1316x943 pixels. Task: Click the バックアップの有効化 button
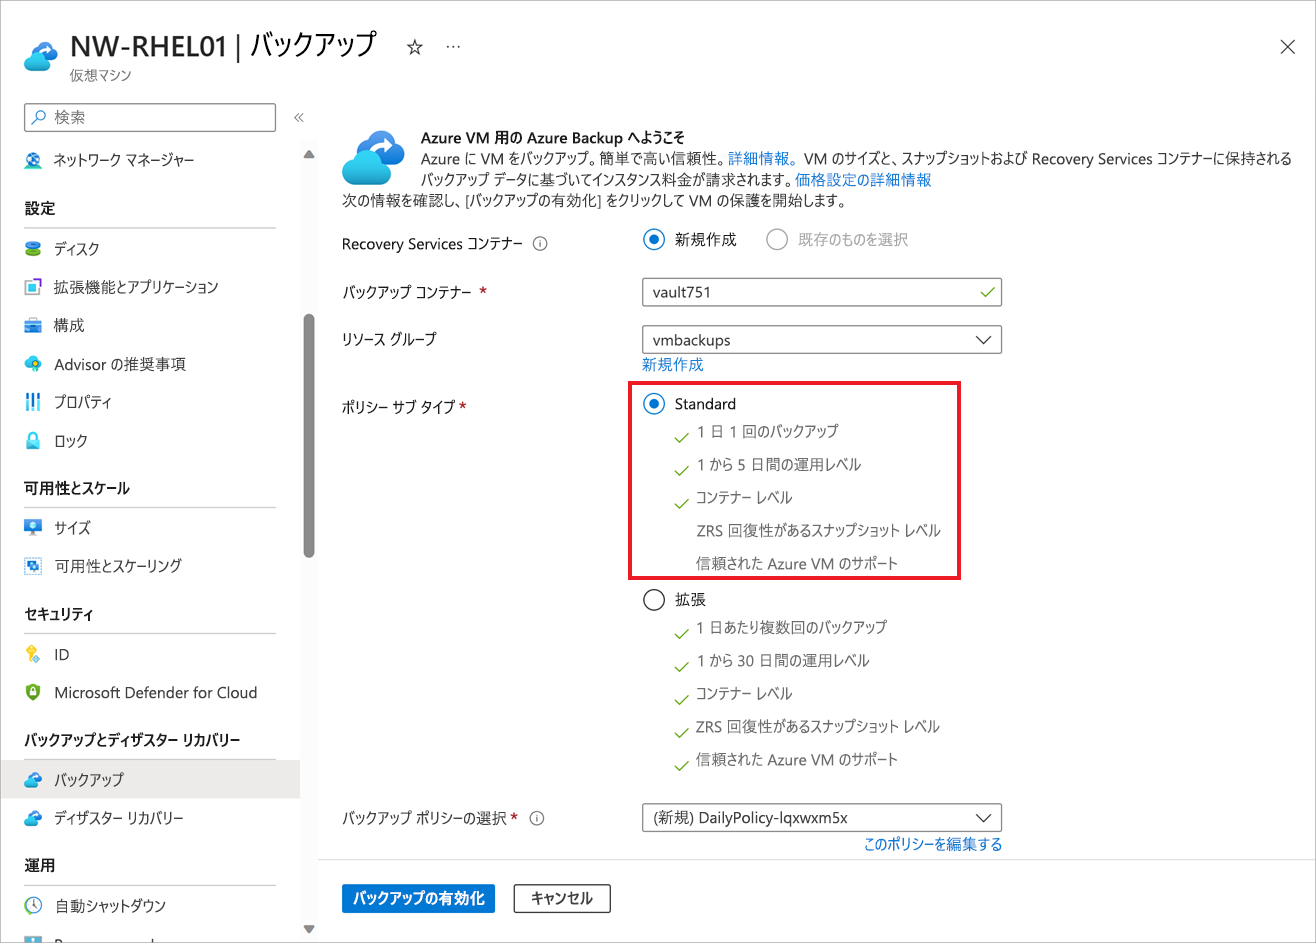click(x=419, y=898)
